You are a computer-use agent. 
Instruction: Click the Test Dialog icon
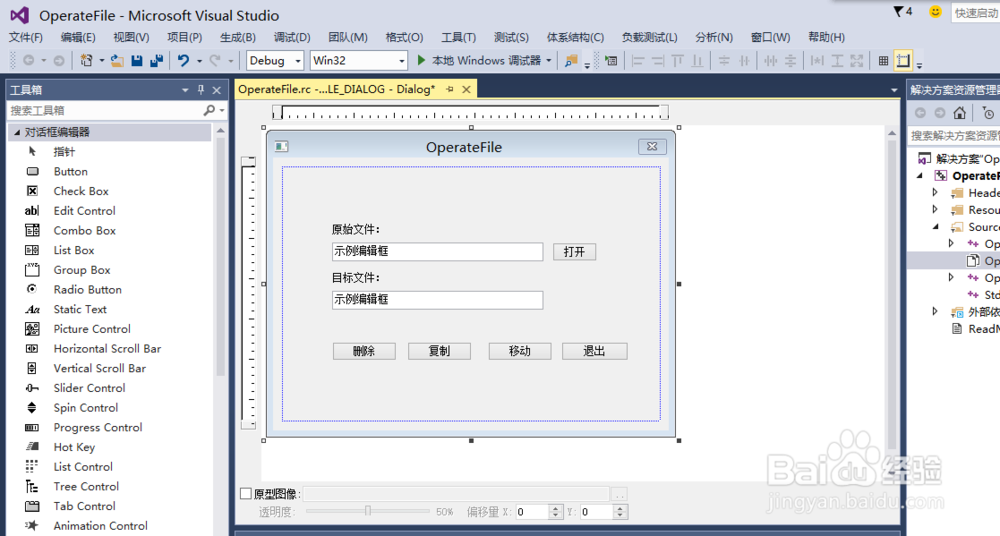pos(611,61)
